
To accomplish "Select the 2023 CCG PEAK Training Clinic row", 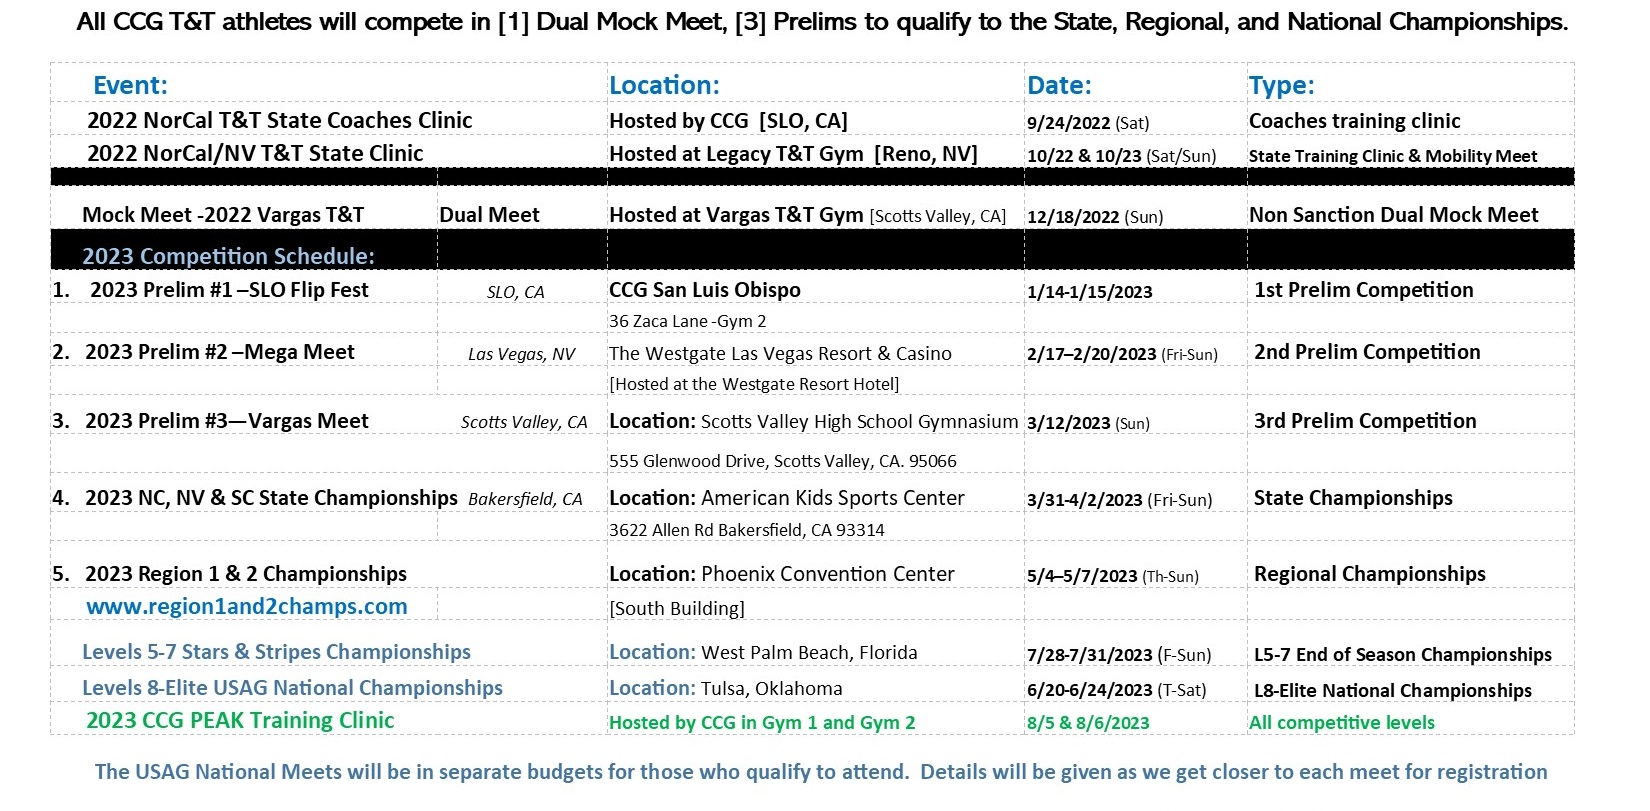I will [x=812, y=720].
